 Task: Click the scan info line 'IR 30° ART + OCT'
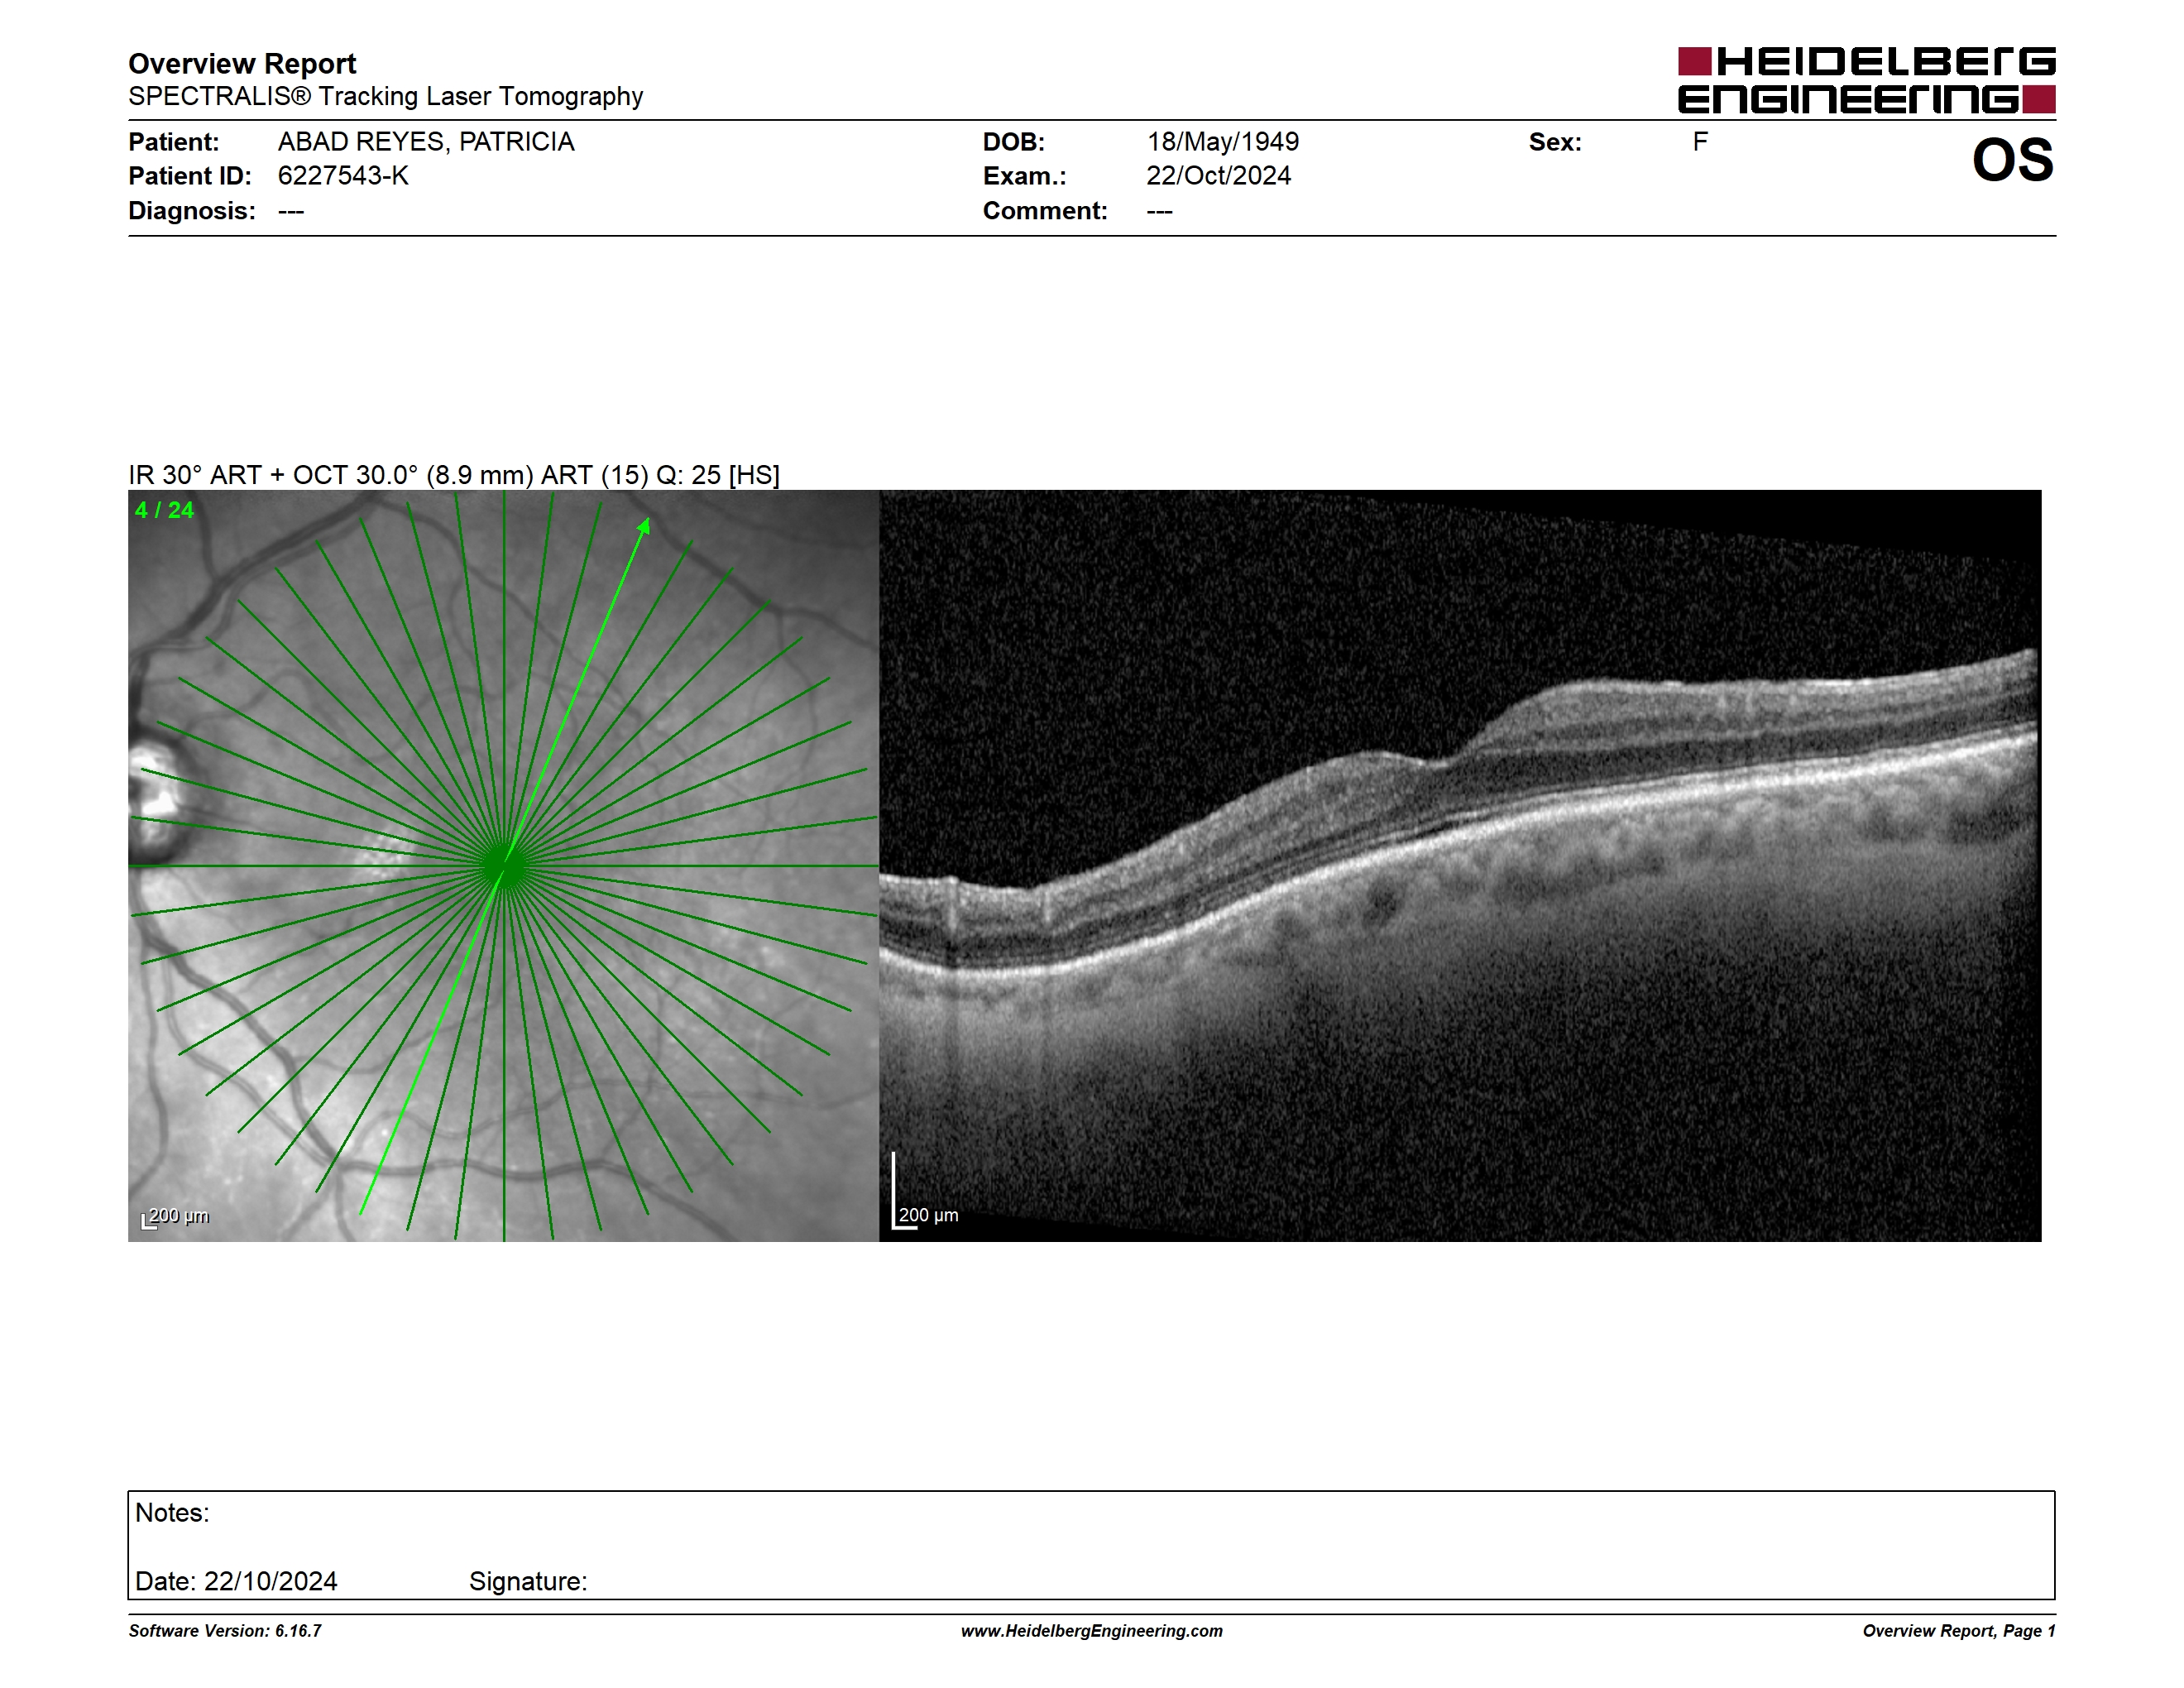454,475
